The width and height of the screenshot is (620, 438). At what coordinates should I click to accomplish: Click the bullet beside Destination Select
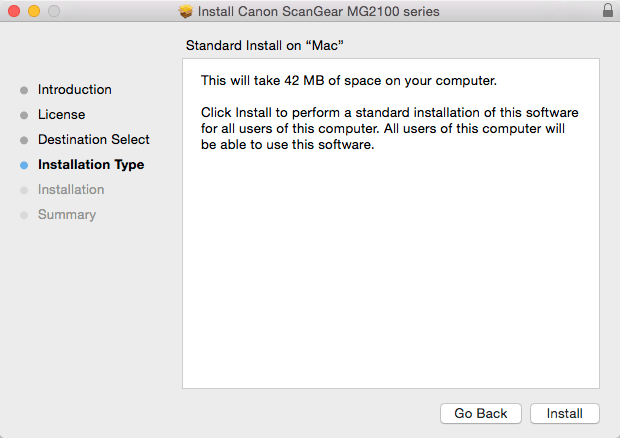24,140
